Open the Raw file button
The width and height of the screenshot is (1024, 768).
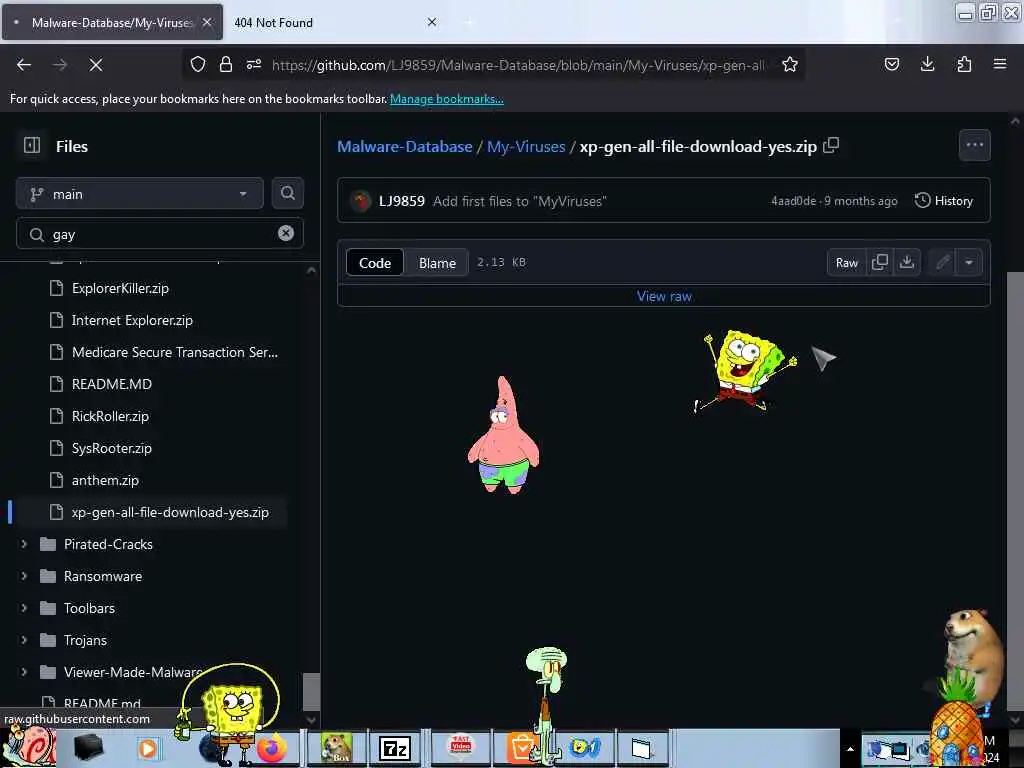(846, 262)
